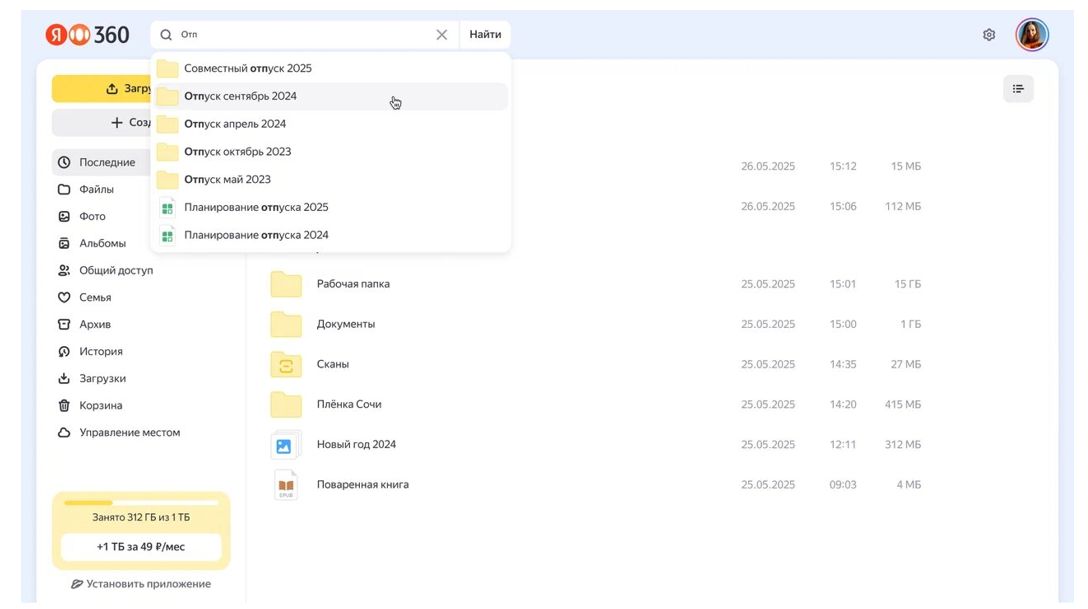Select suggestion Совместный отпуск 2025
Image resolution: width=1088 pixels, height=609 pixels.
click(x=247, y=69)
